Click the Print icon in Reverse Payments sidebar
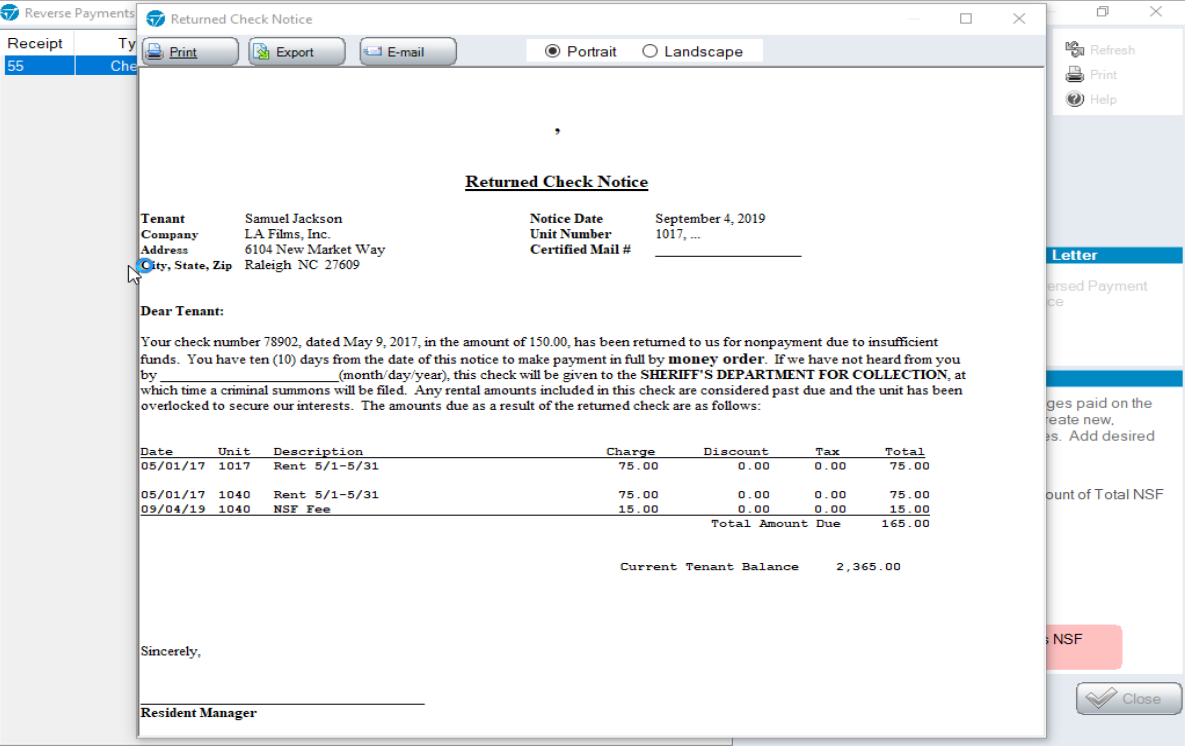Viewport: 1185px width, 746px height. pyautogui.click(x=1075, y=74)
